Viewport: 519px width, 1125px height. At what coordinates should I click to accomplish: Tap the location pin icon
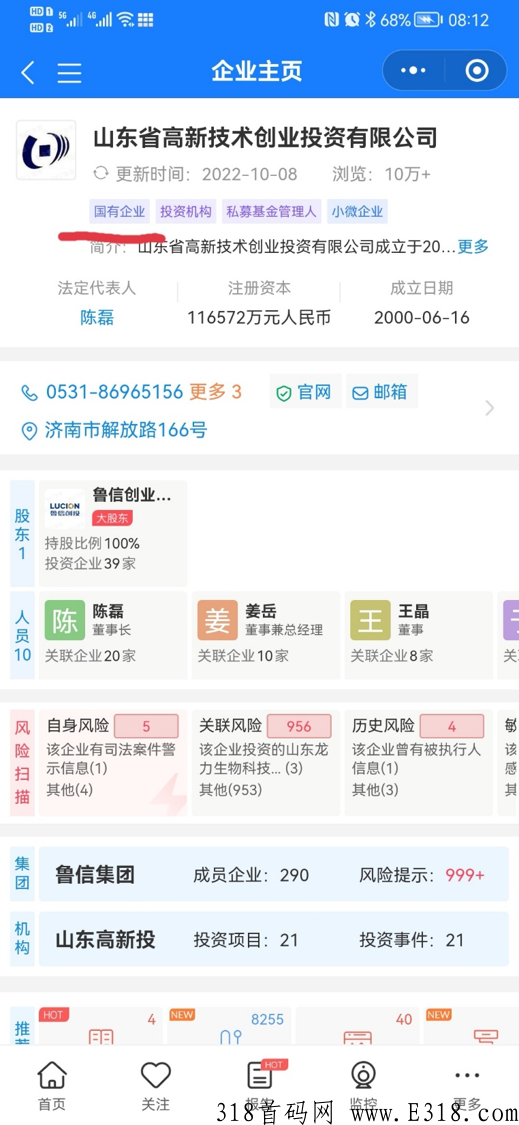(x=29, y=431)
